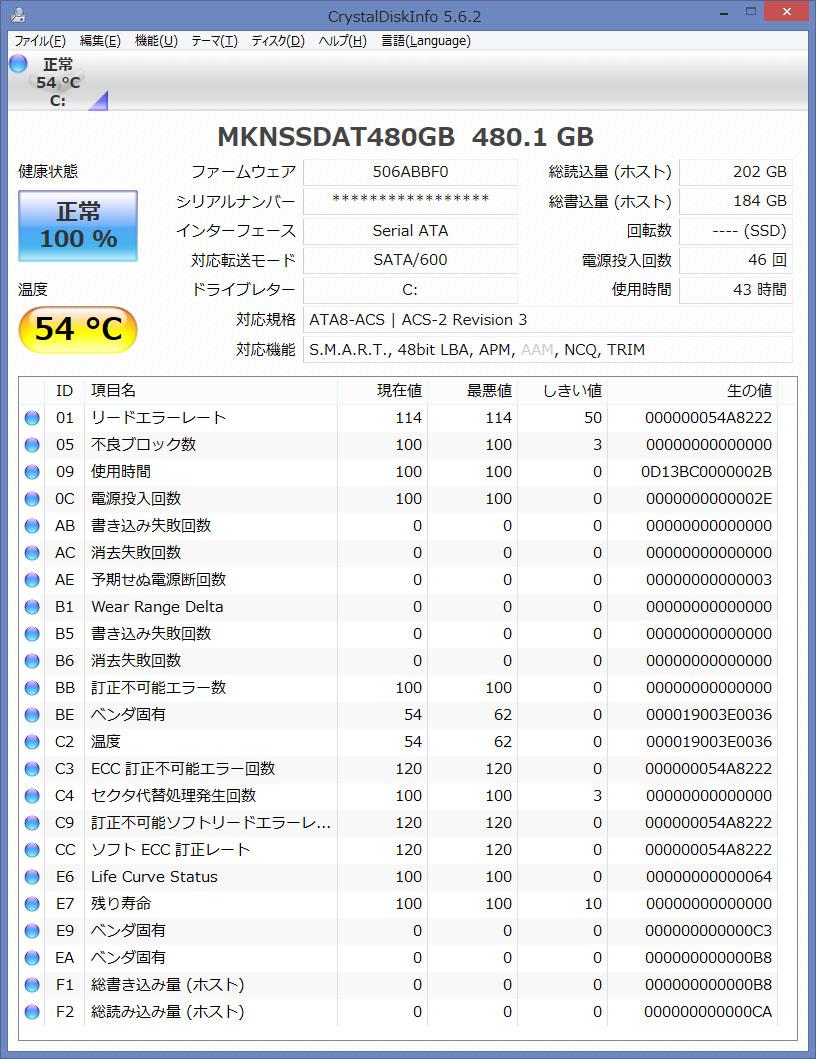Screen dimensions: 816x1059
Task: Click the CrystalDiskInfo app icon in title bar
Action: pyautogui.click(x=19, y=14)
